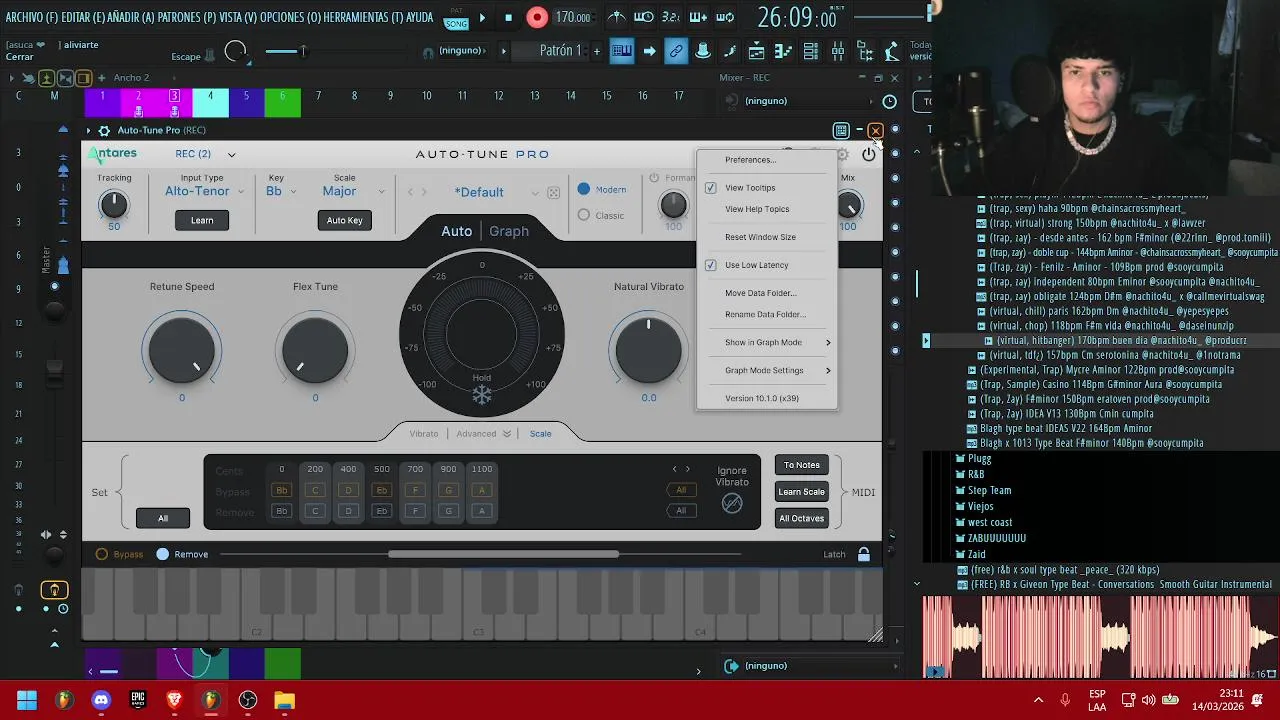The width and height of the screenshot is (1280, 720).
Task: Click the Auto Key button
Action: click(345, 220)
